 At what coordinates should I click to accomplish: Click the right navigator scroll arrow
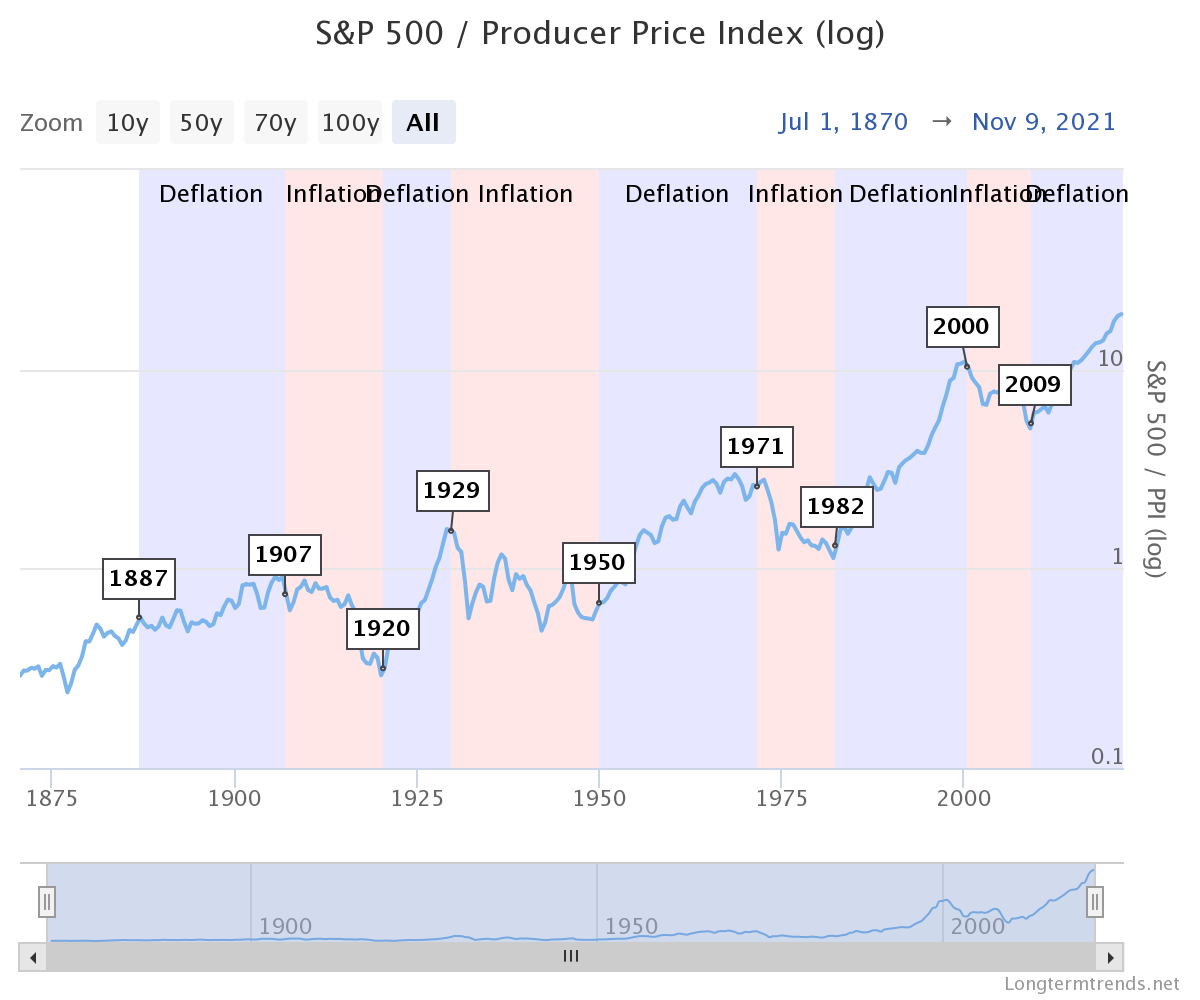pos(1109,957)
